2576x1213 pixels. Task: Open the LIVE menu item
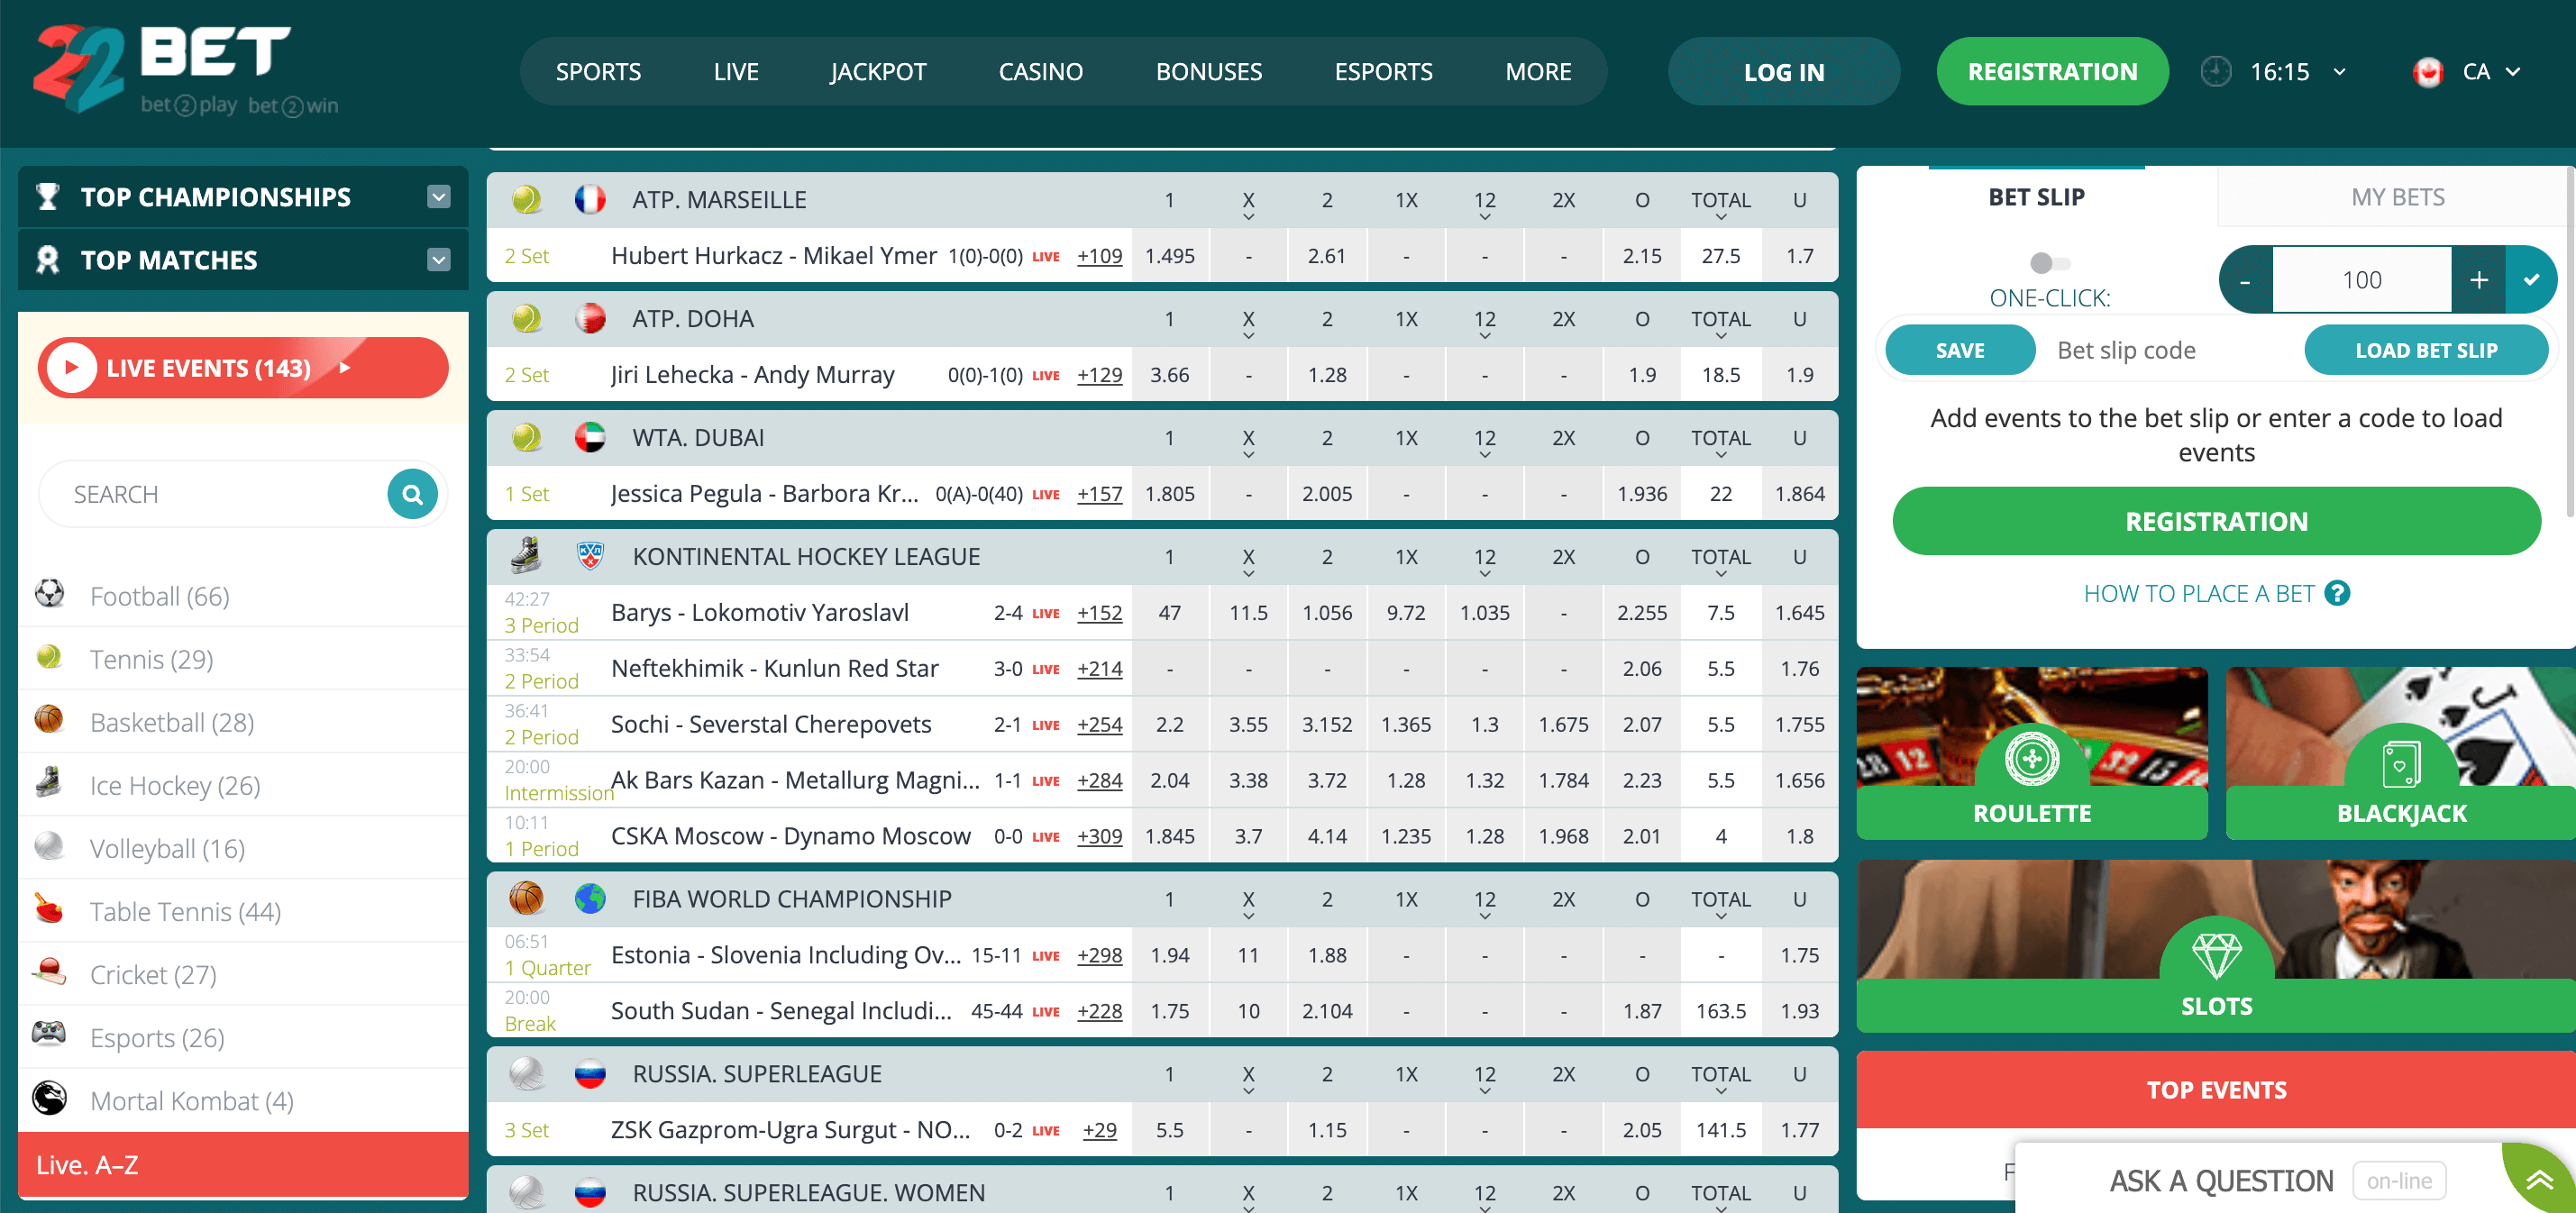736,72
